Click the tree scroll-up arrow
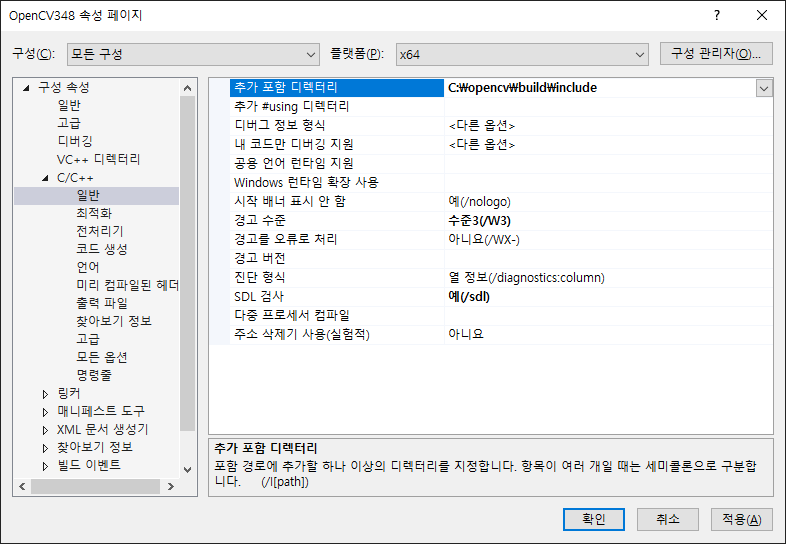Screen dimensions: 786x544 pos(187,88)
